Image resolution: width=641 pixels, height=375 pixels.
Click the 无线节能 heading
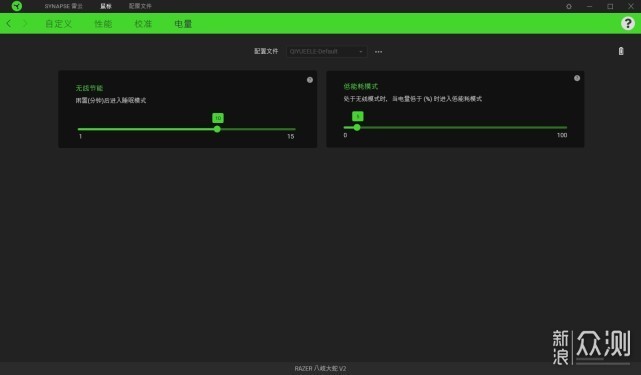point(89,88)
